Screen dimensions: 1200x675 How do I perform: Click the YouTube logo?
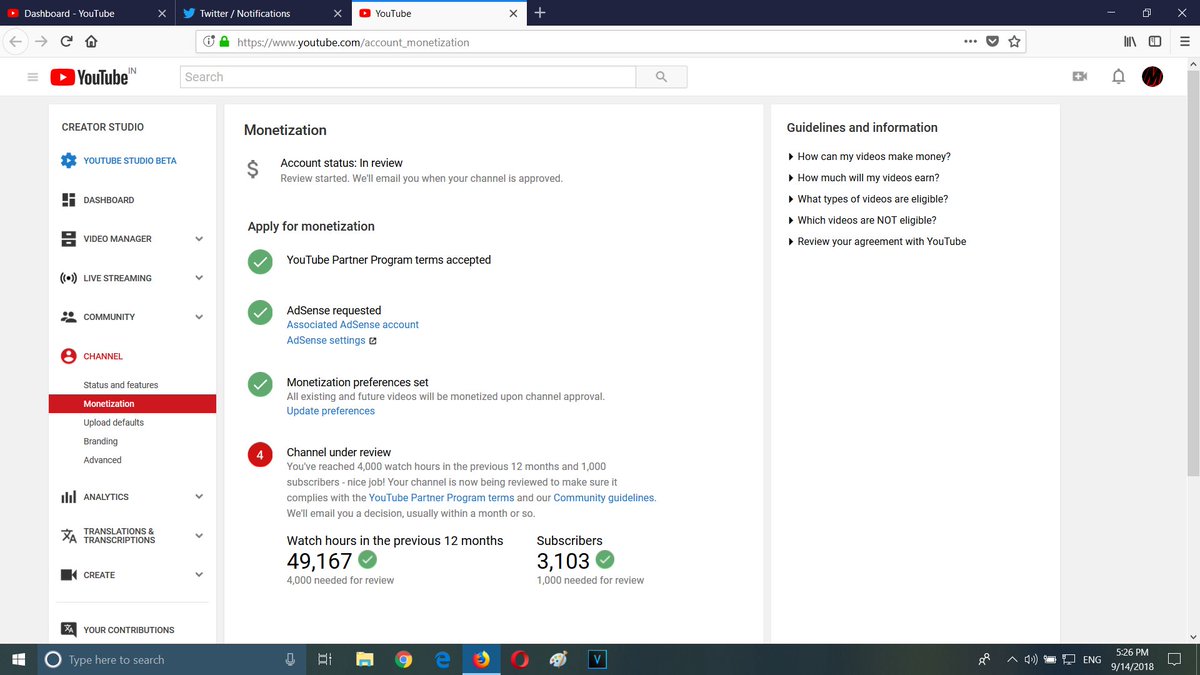(92, 77)
